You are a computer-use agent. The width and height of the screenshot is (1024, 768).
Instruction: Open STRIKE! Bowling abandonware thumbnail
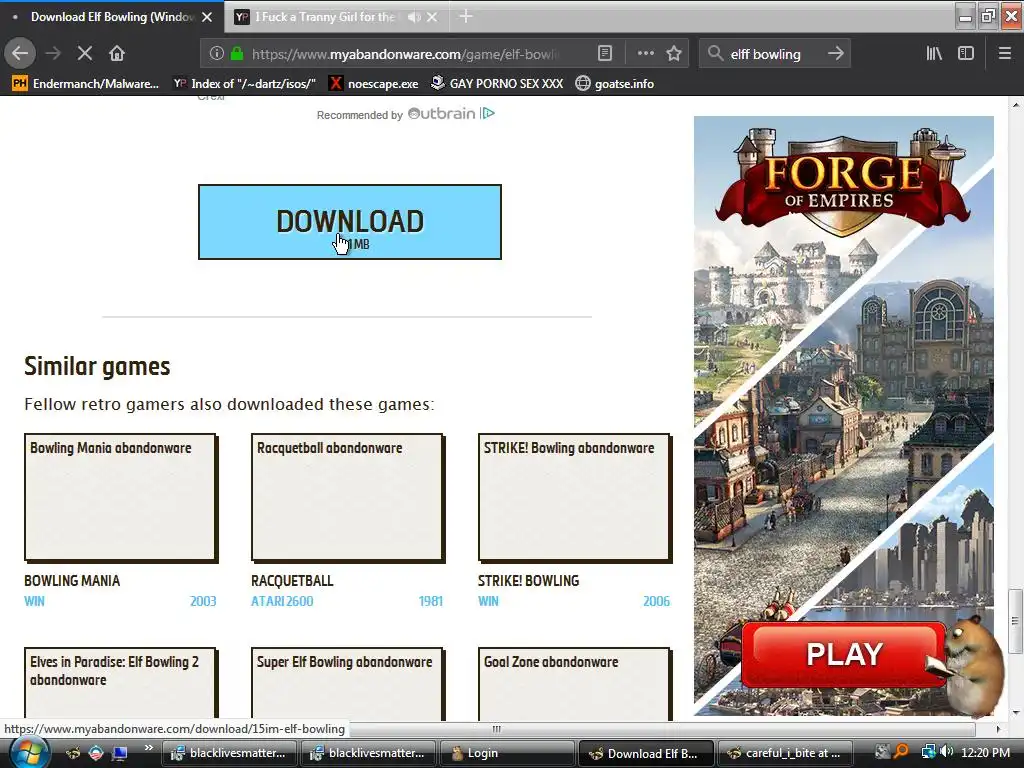point(574,497)
